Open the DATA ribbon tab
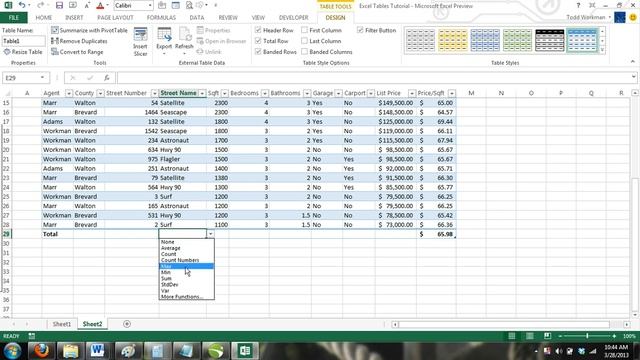 point(197,18)
